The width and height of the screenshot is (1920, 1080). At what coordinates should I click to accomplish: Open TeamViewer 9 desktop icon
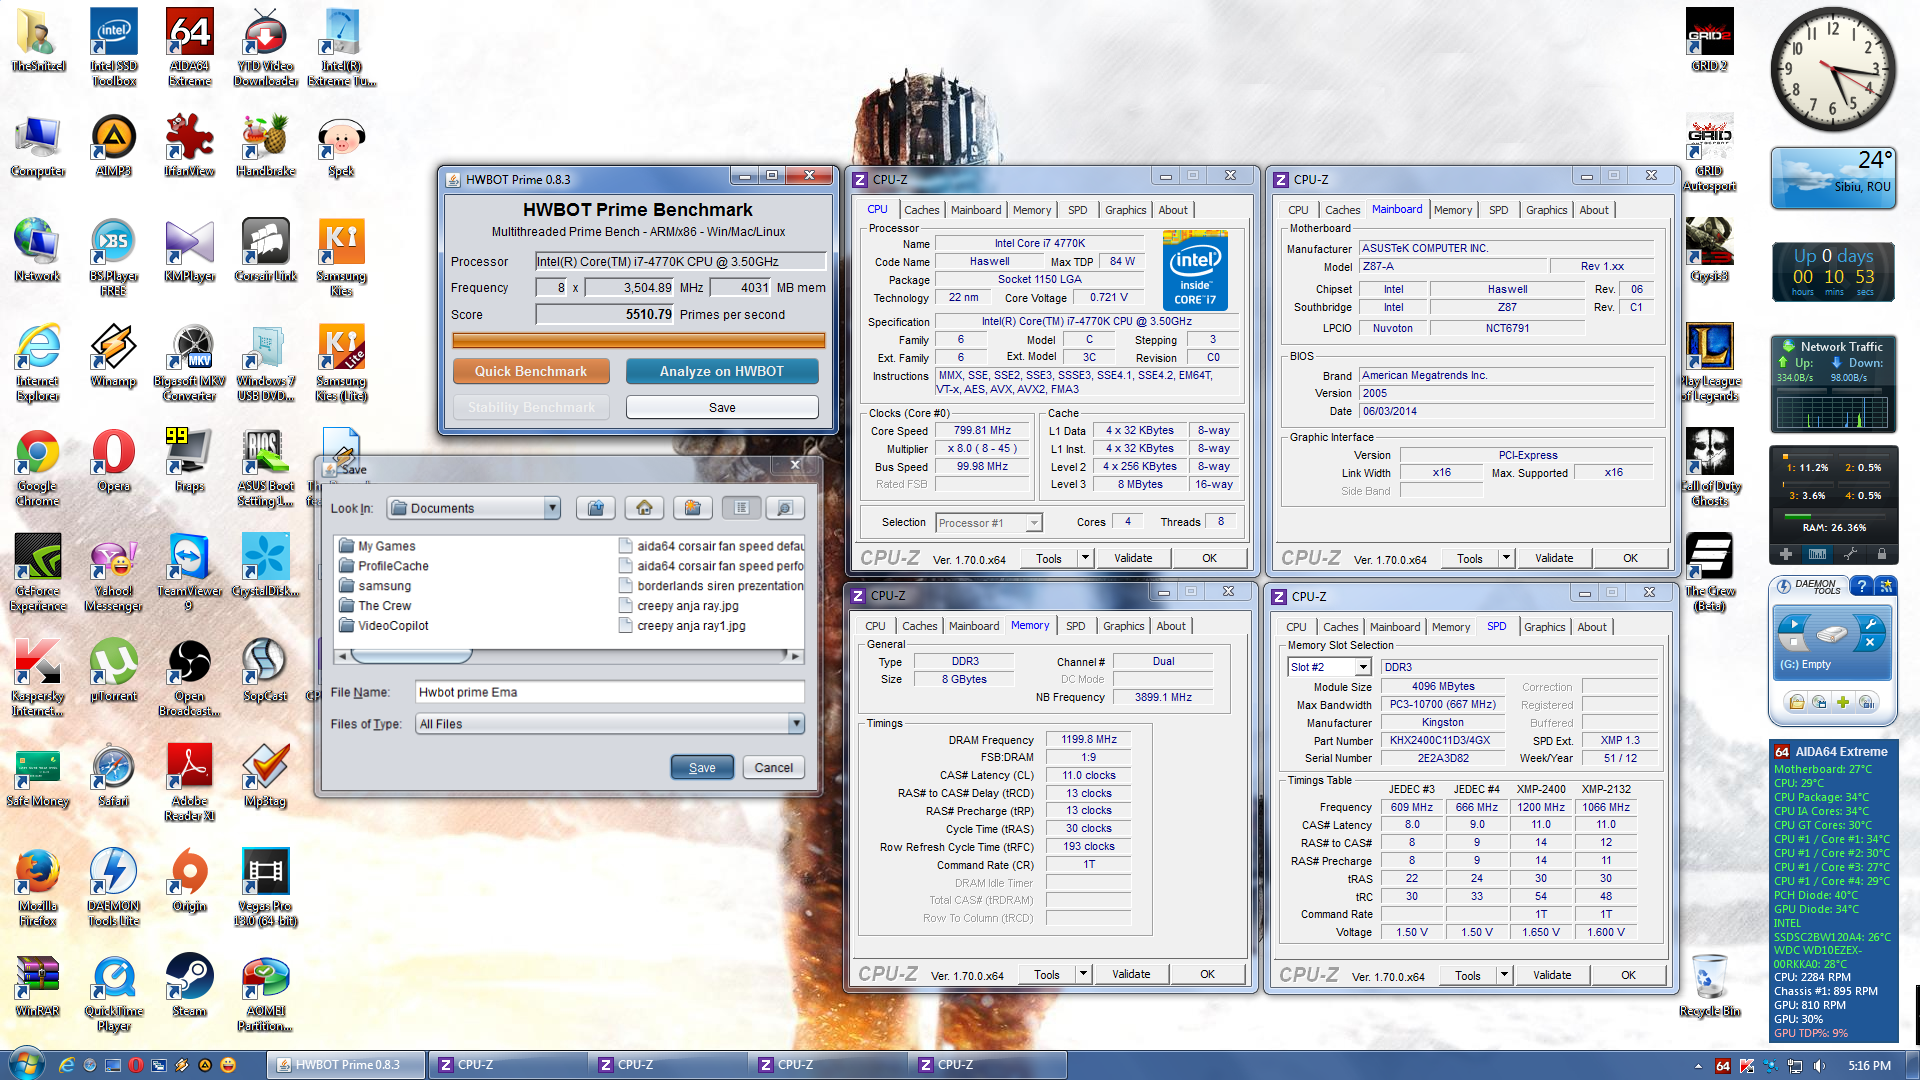click(189, 572)
